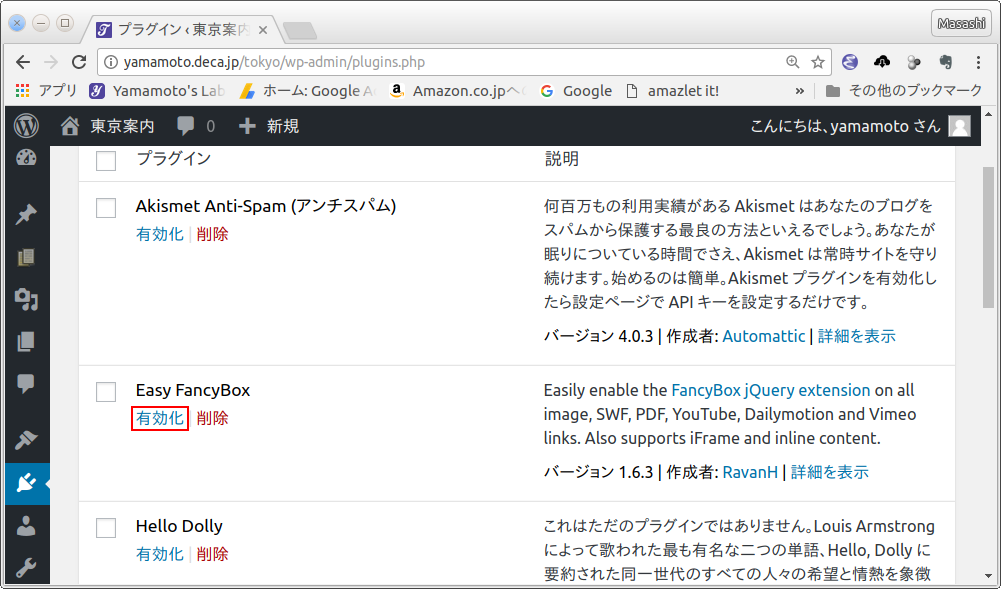Open the Google bookmark
This screenshot has height=589, width=1001.
(x=576, y=91)
